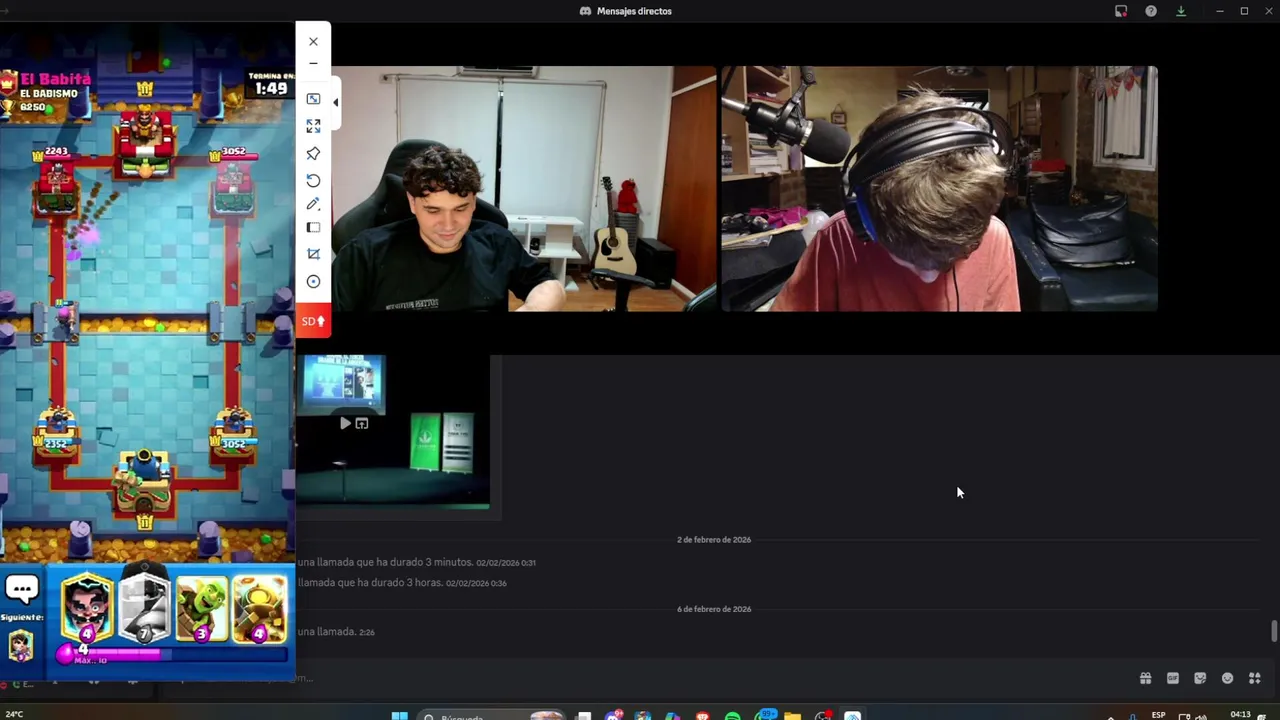Screen dimensions: 1280x720
Task: Open the sticker picker
Action: (x=1200, y=678)
